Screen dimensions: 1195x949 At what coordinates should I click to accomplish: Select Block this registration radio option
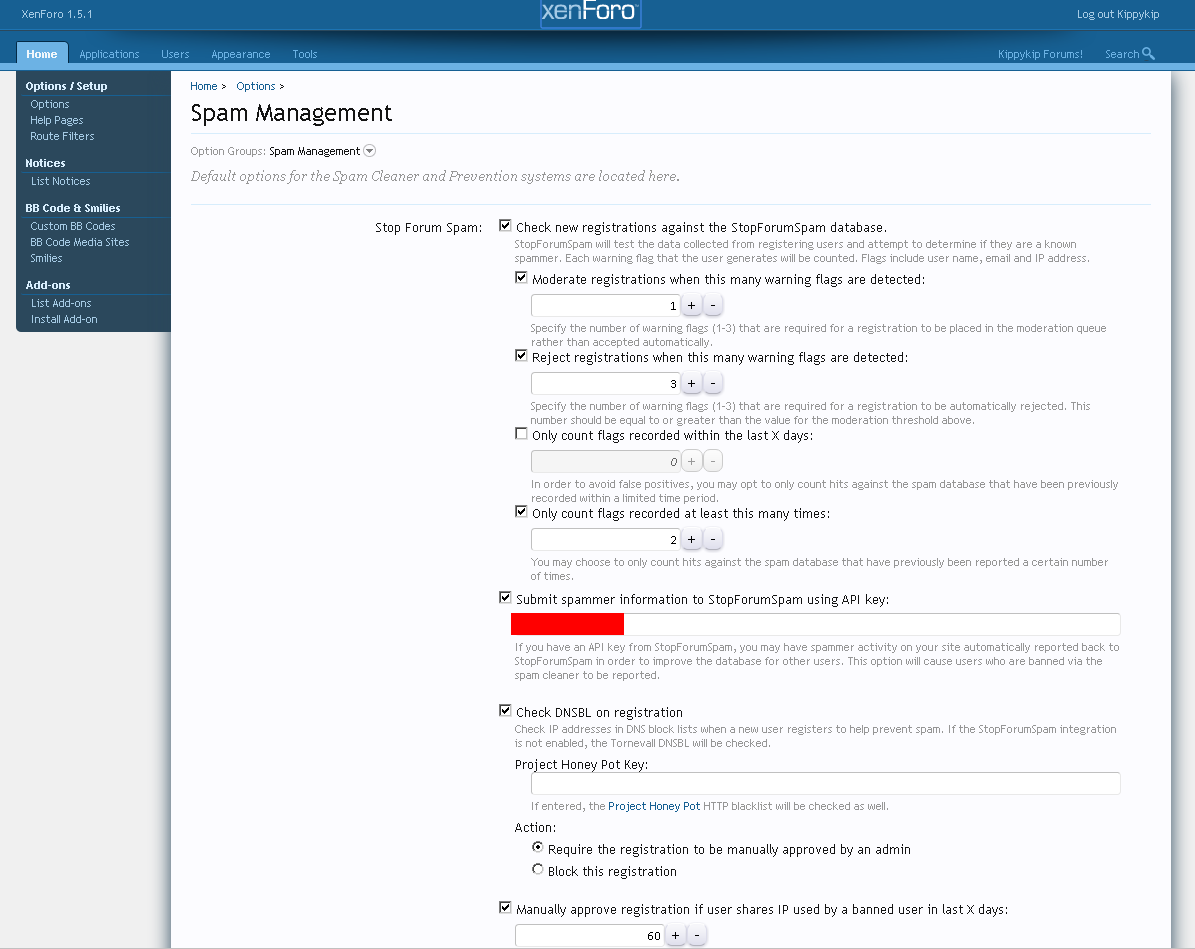(x=538, y=870)
